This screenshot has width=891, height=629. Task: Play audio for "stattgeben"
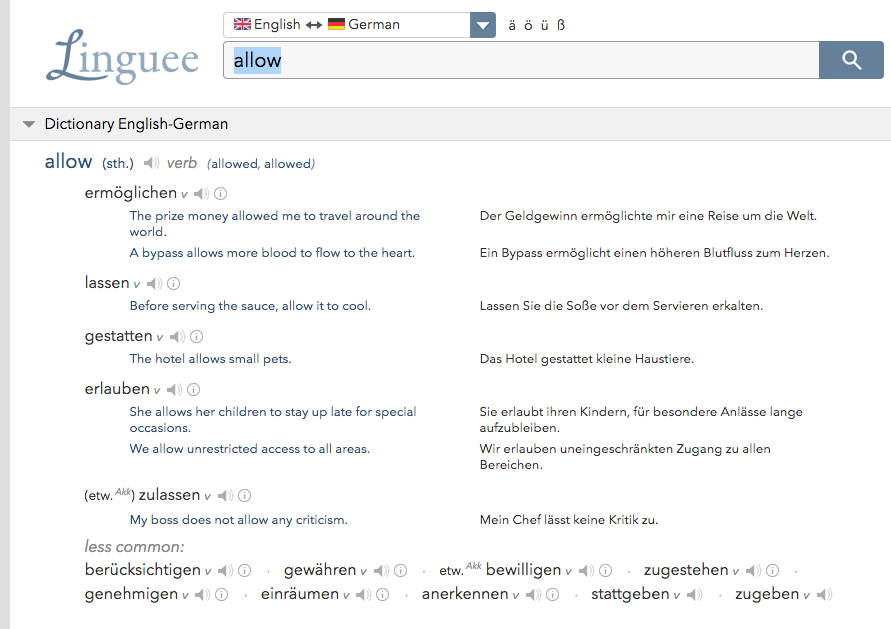[x=693, y=593]
